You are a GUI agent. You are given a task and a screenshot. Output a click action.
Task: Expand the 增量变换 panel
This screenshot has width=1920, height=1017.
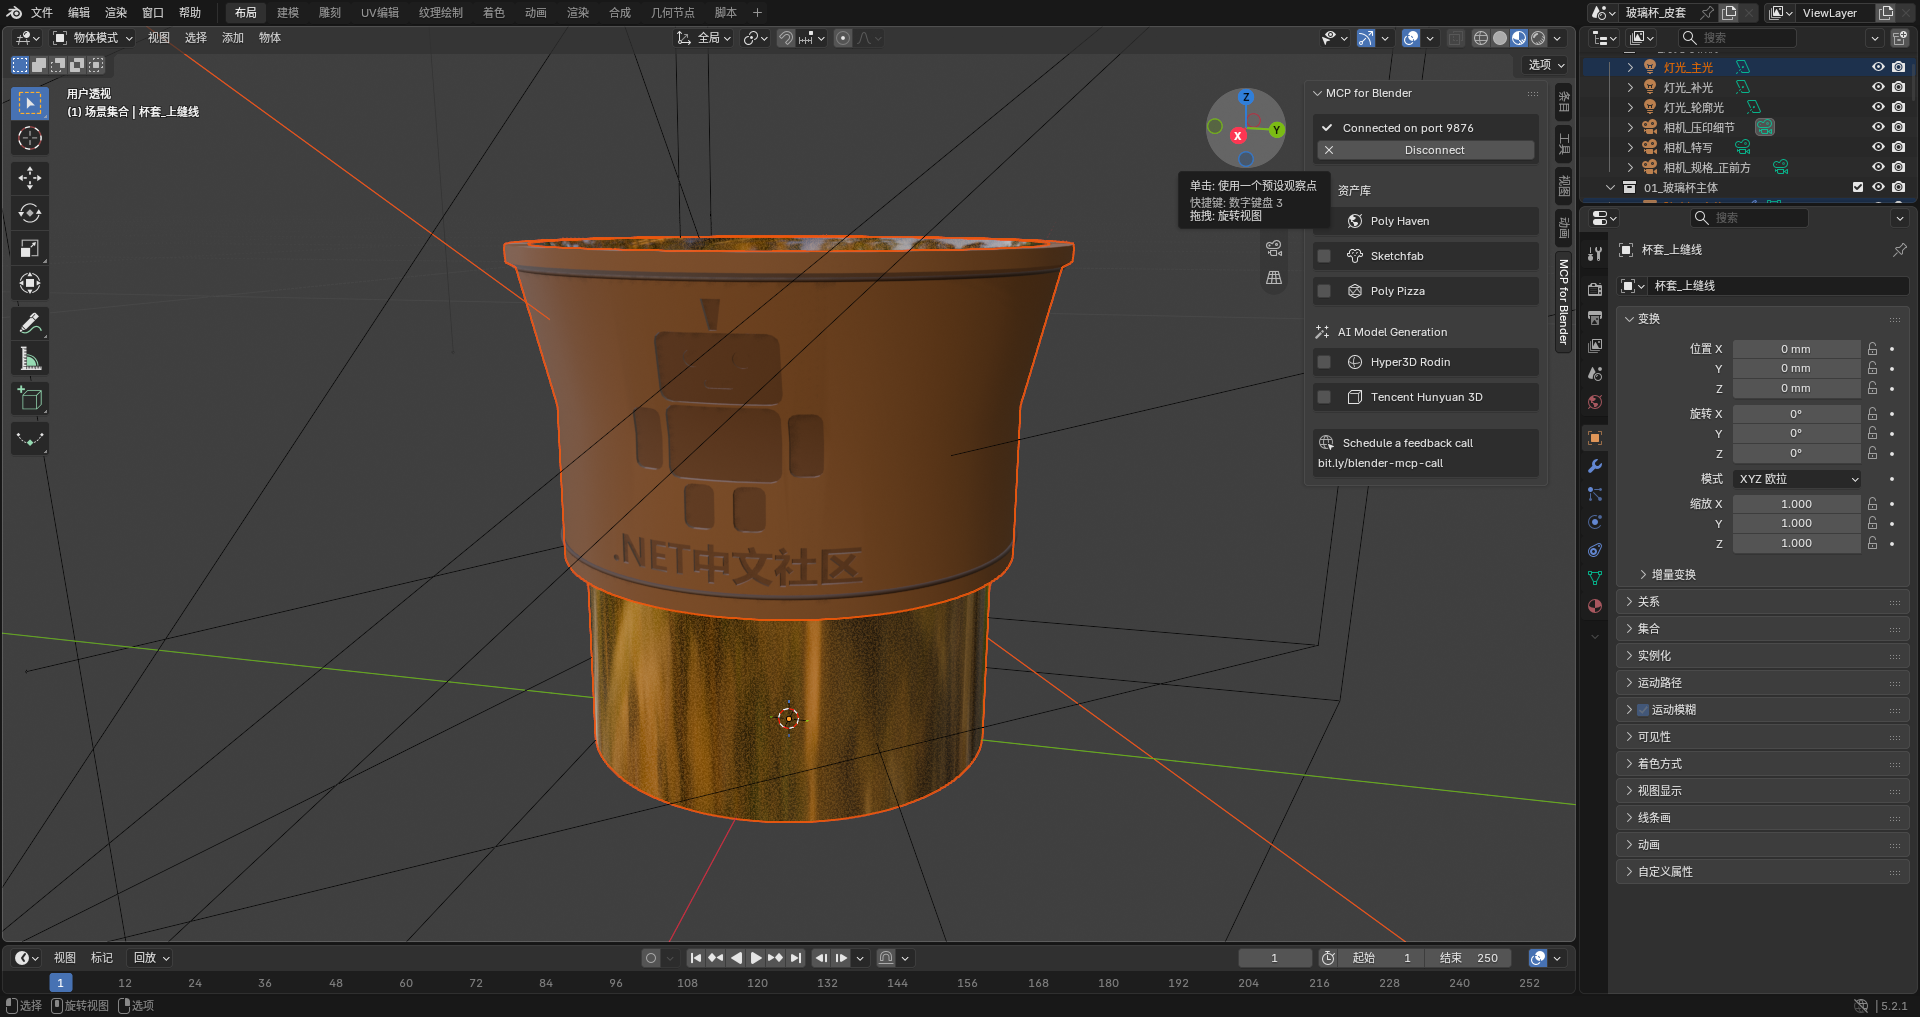(x=1673, y=575)
